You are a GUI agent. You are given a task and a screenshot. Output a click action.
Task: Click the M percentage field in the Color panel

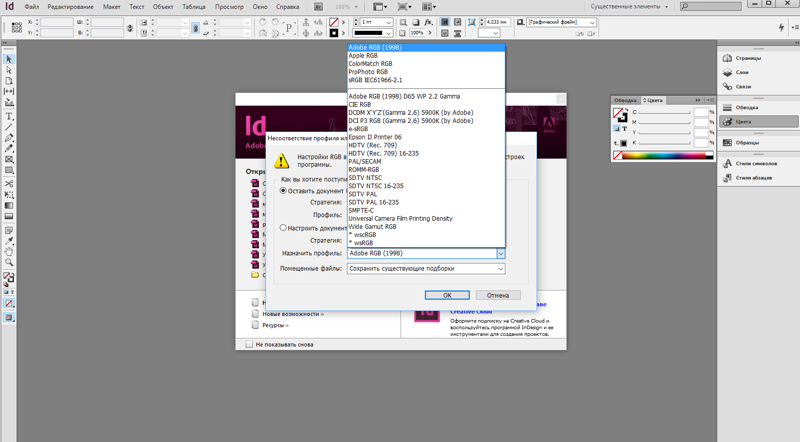click(702, 122)
